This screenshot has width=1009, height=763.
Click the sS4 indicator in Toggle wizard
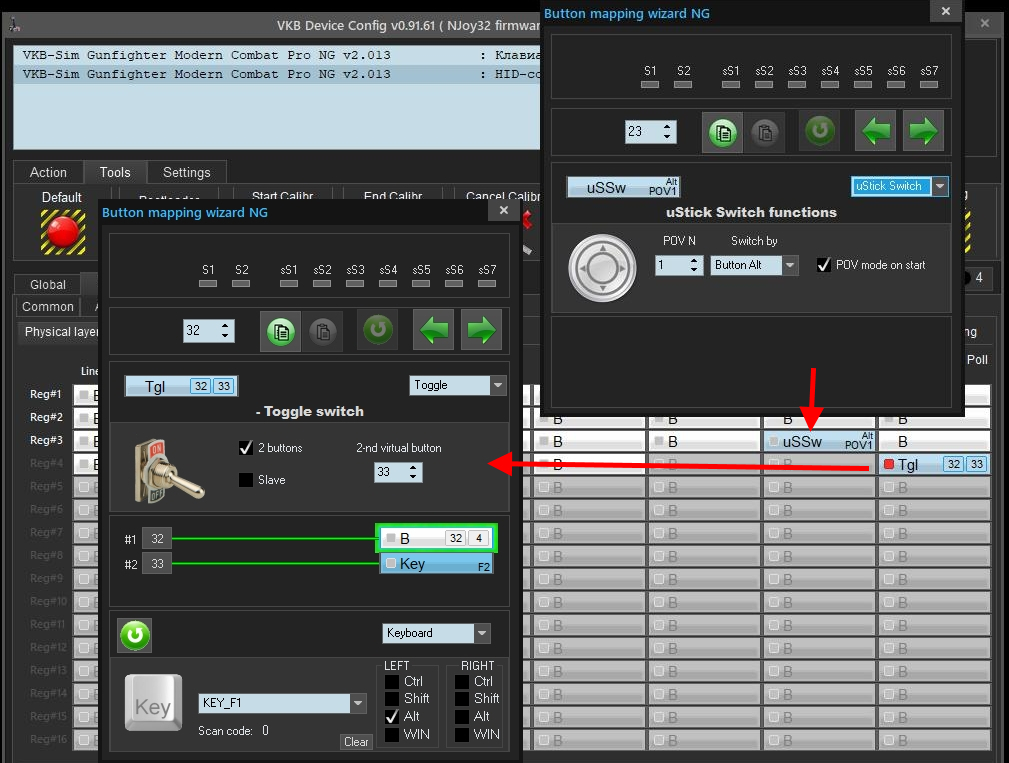388,283
